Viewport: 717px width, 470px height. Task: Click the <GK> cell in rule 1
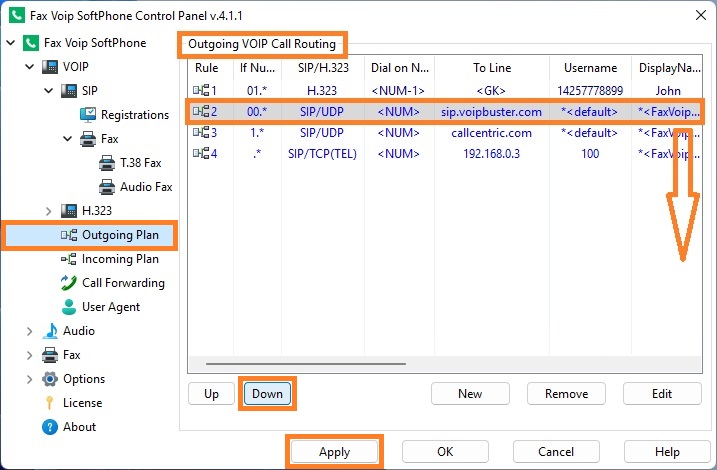tap(491, 91)
